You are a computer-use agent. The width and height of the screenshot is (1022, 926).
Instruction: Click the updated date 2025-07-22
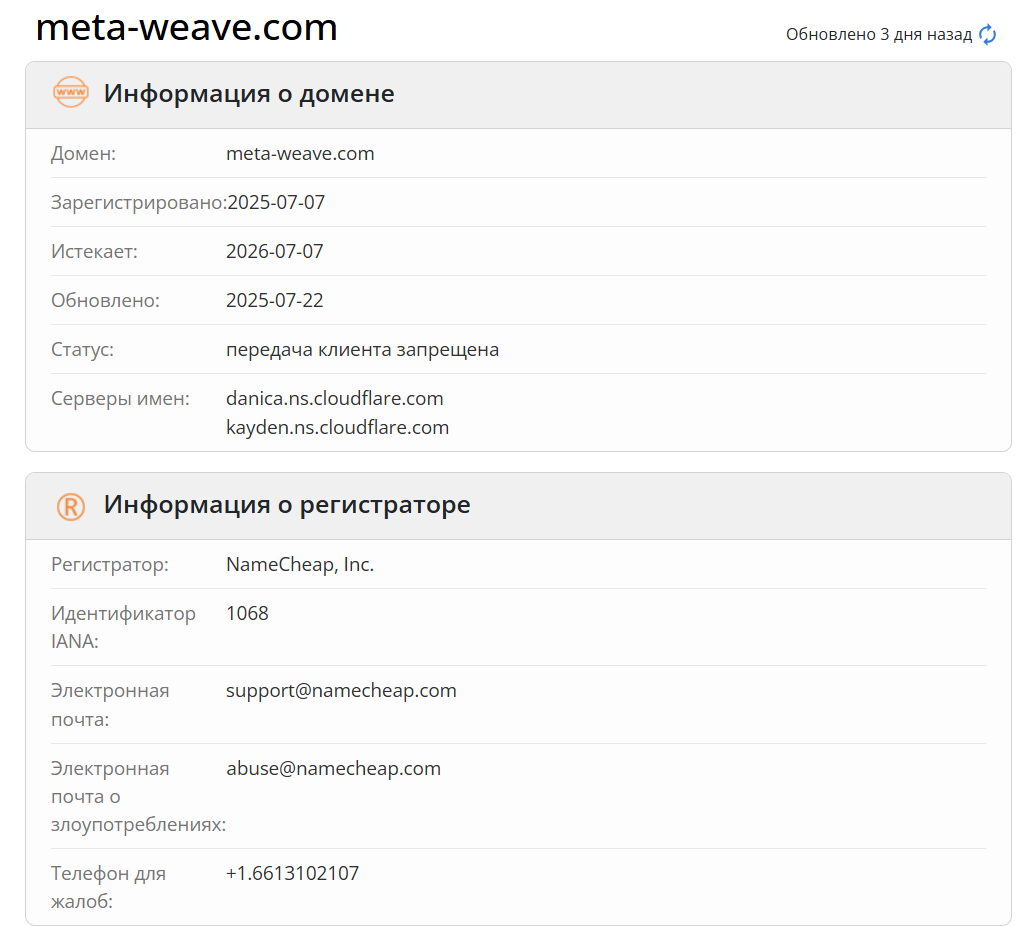click(275, 300)
